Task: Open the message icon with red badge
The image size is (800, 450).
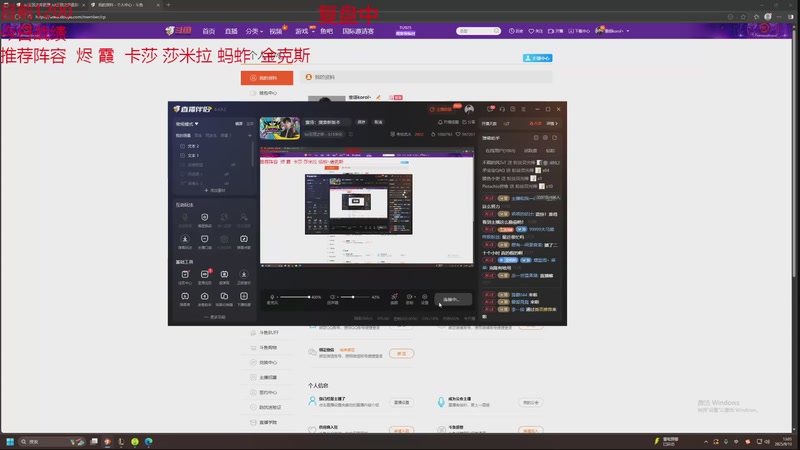Action: (x=490, y=109)
